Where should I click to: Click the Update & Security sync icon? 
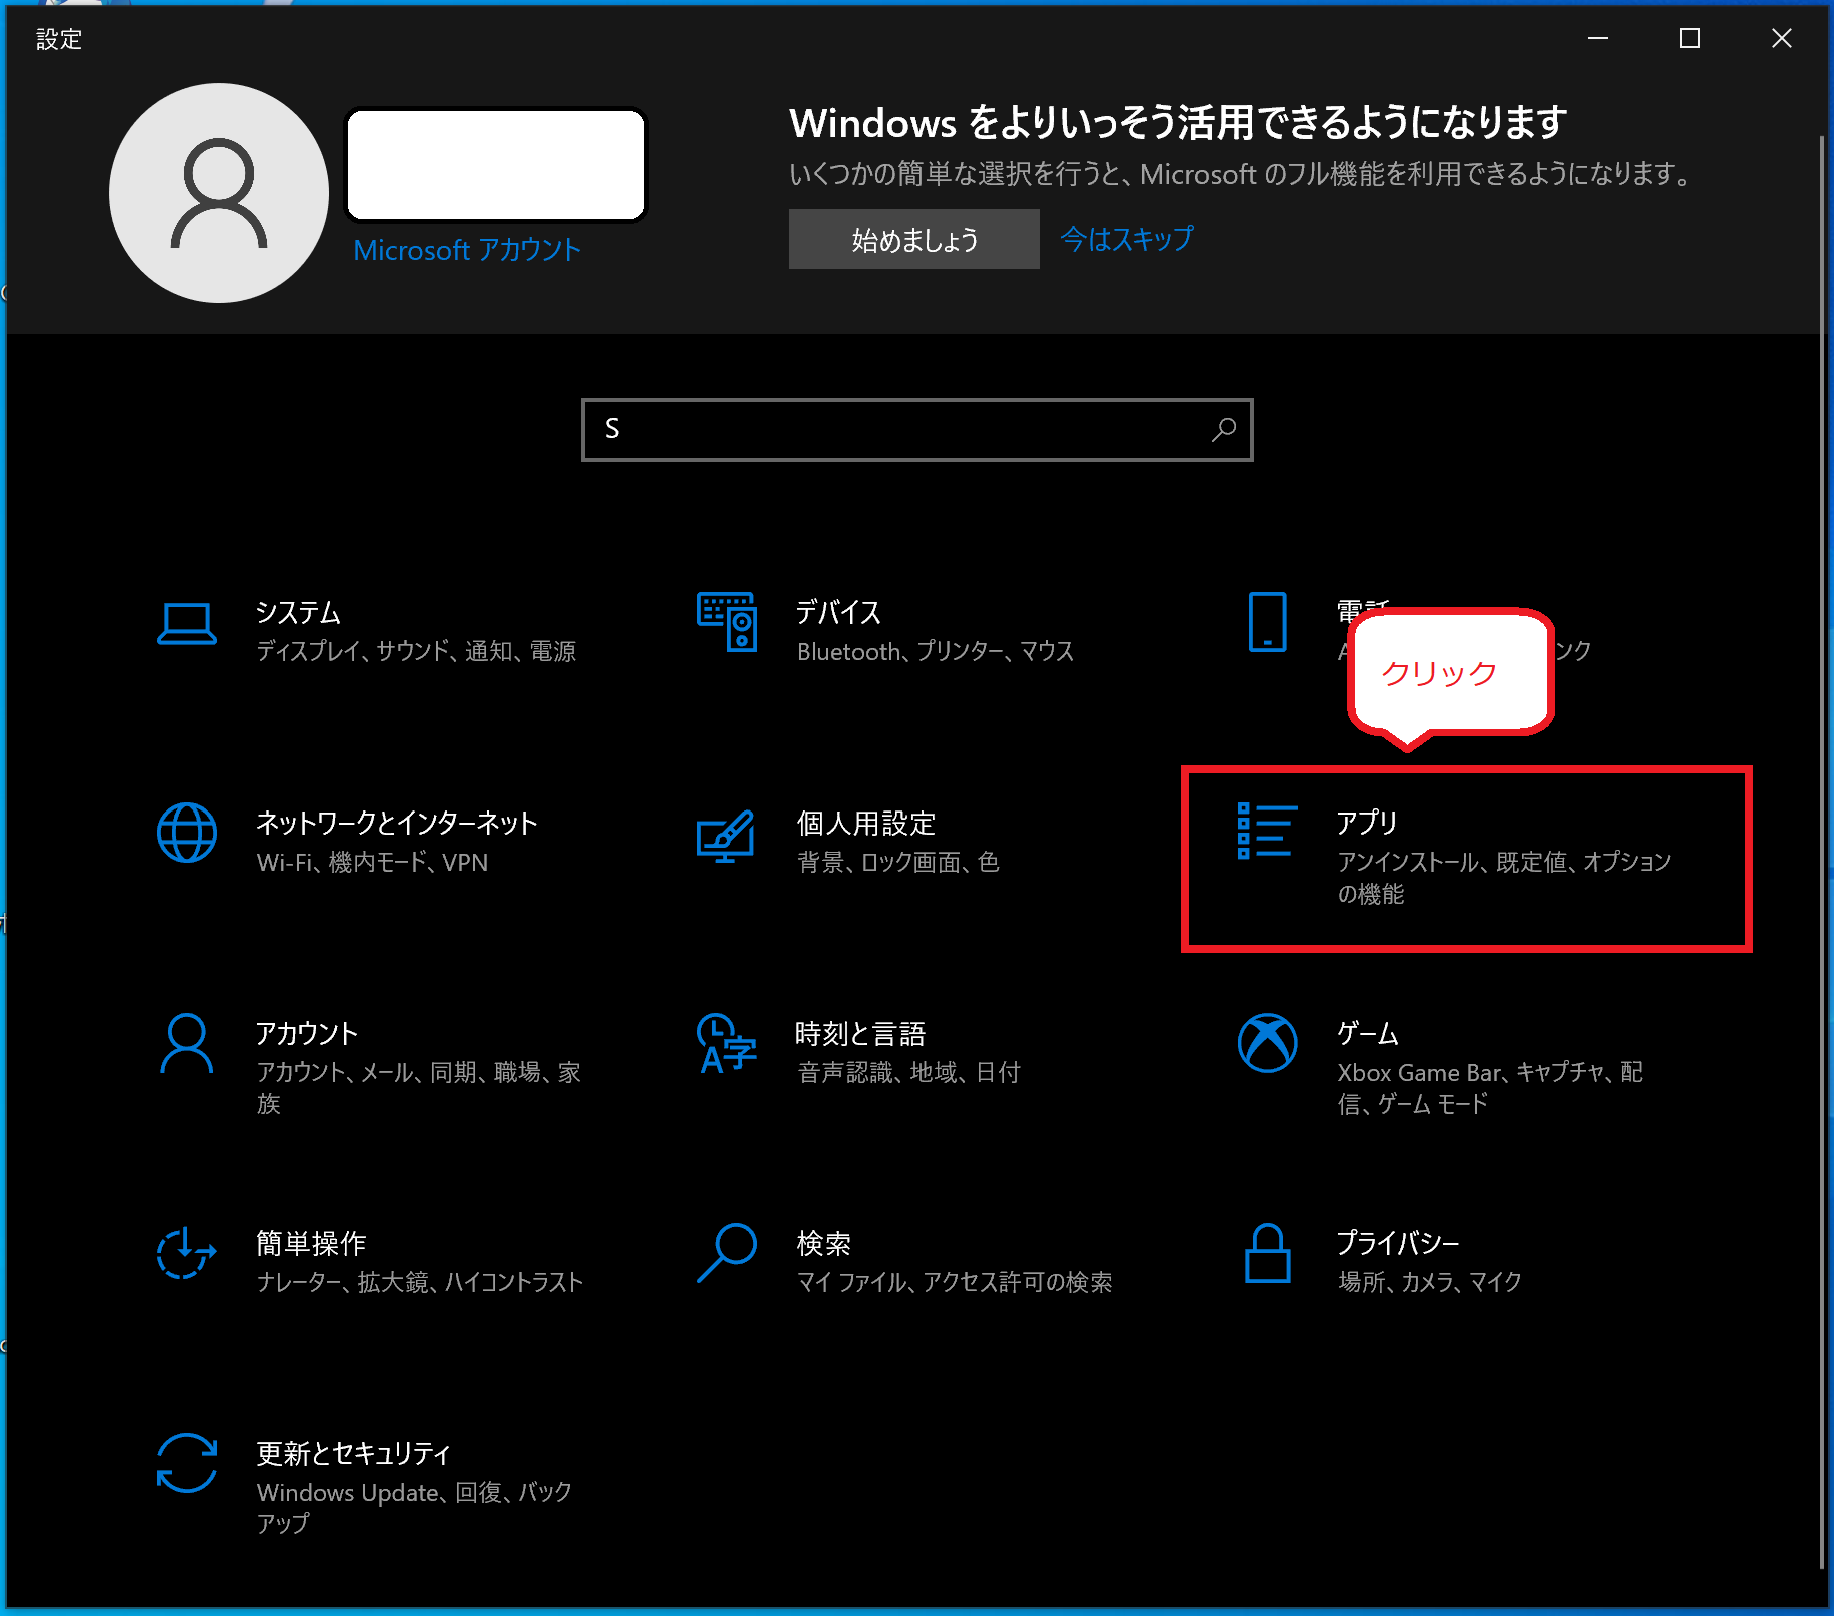187,1463
